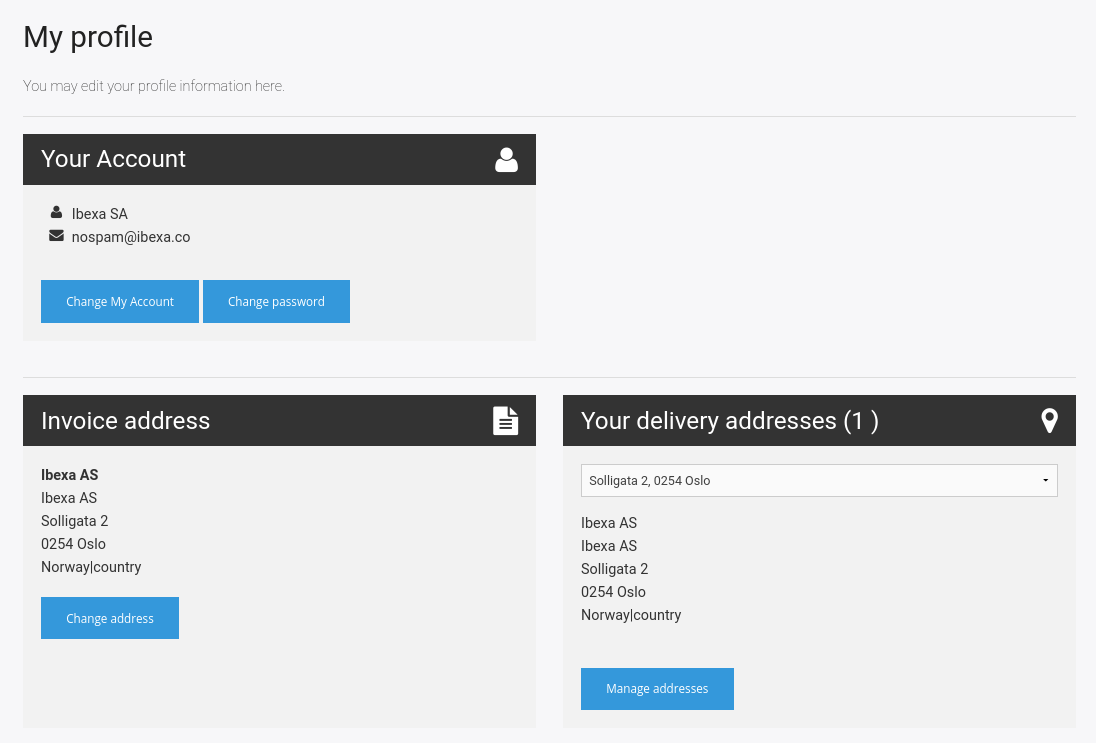Screen dimensions: 1096x743
Task: Click the user icon in Your Account header
Action: click(506, 159)
